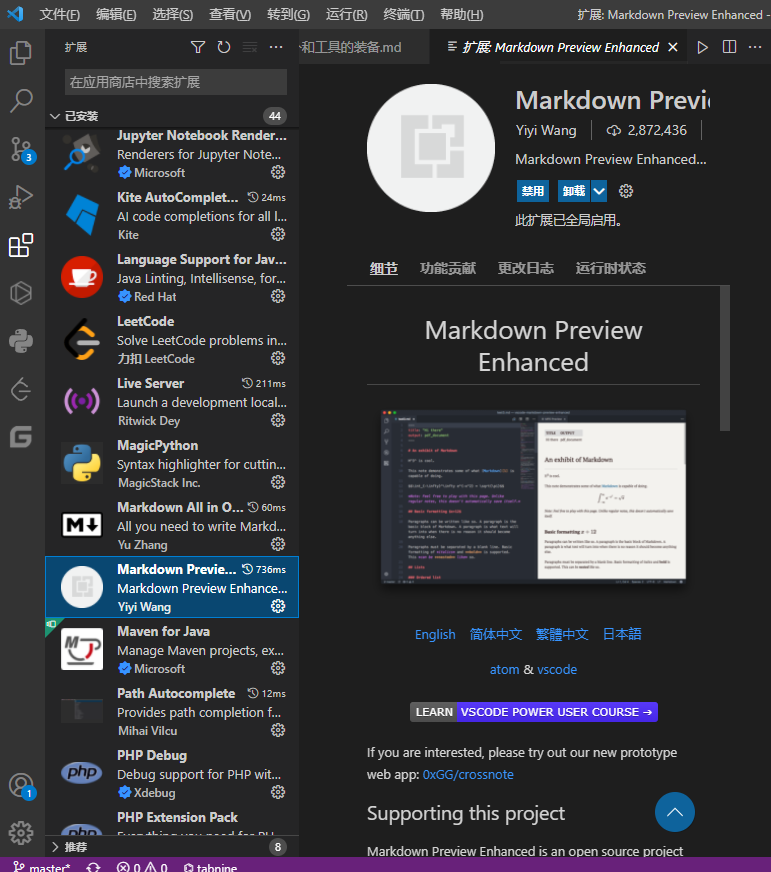
Task: Select the 细节 tab
Action: coord(384,269)
